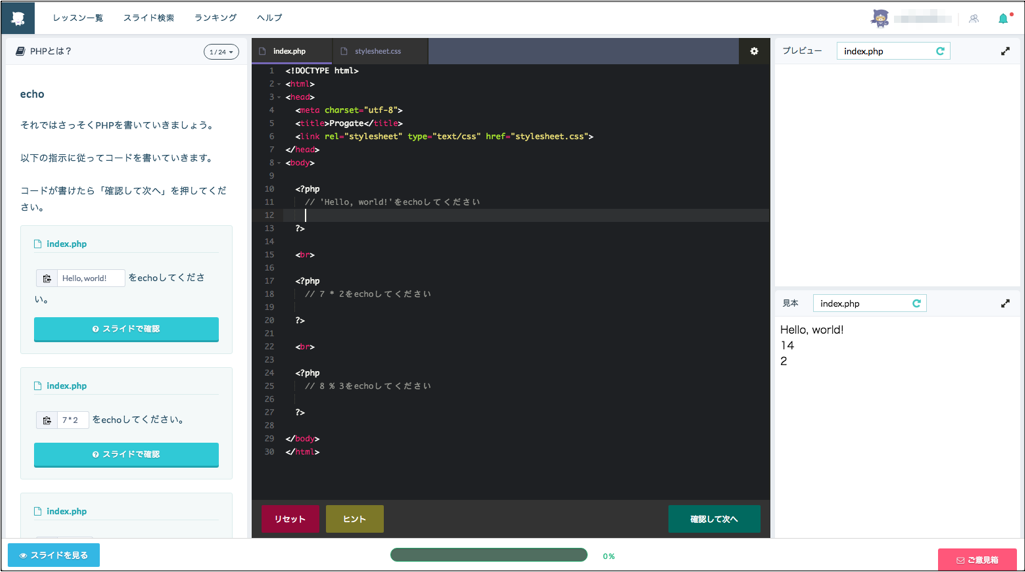
Task: Click the echo heading text
Action: click(32, 94)
